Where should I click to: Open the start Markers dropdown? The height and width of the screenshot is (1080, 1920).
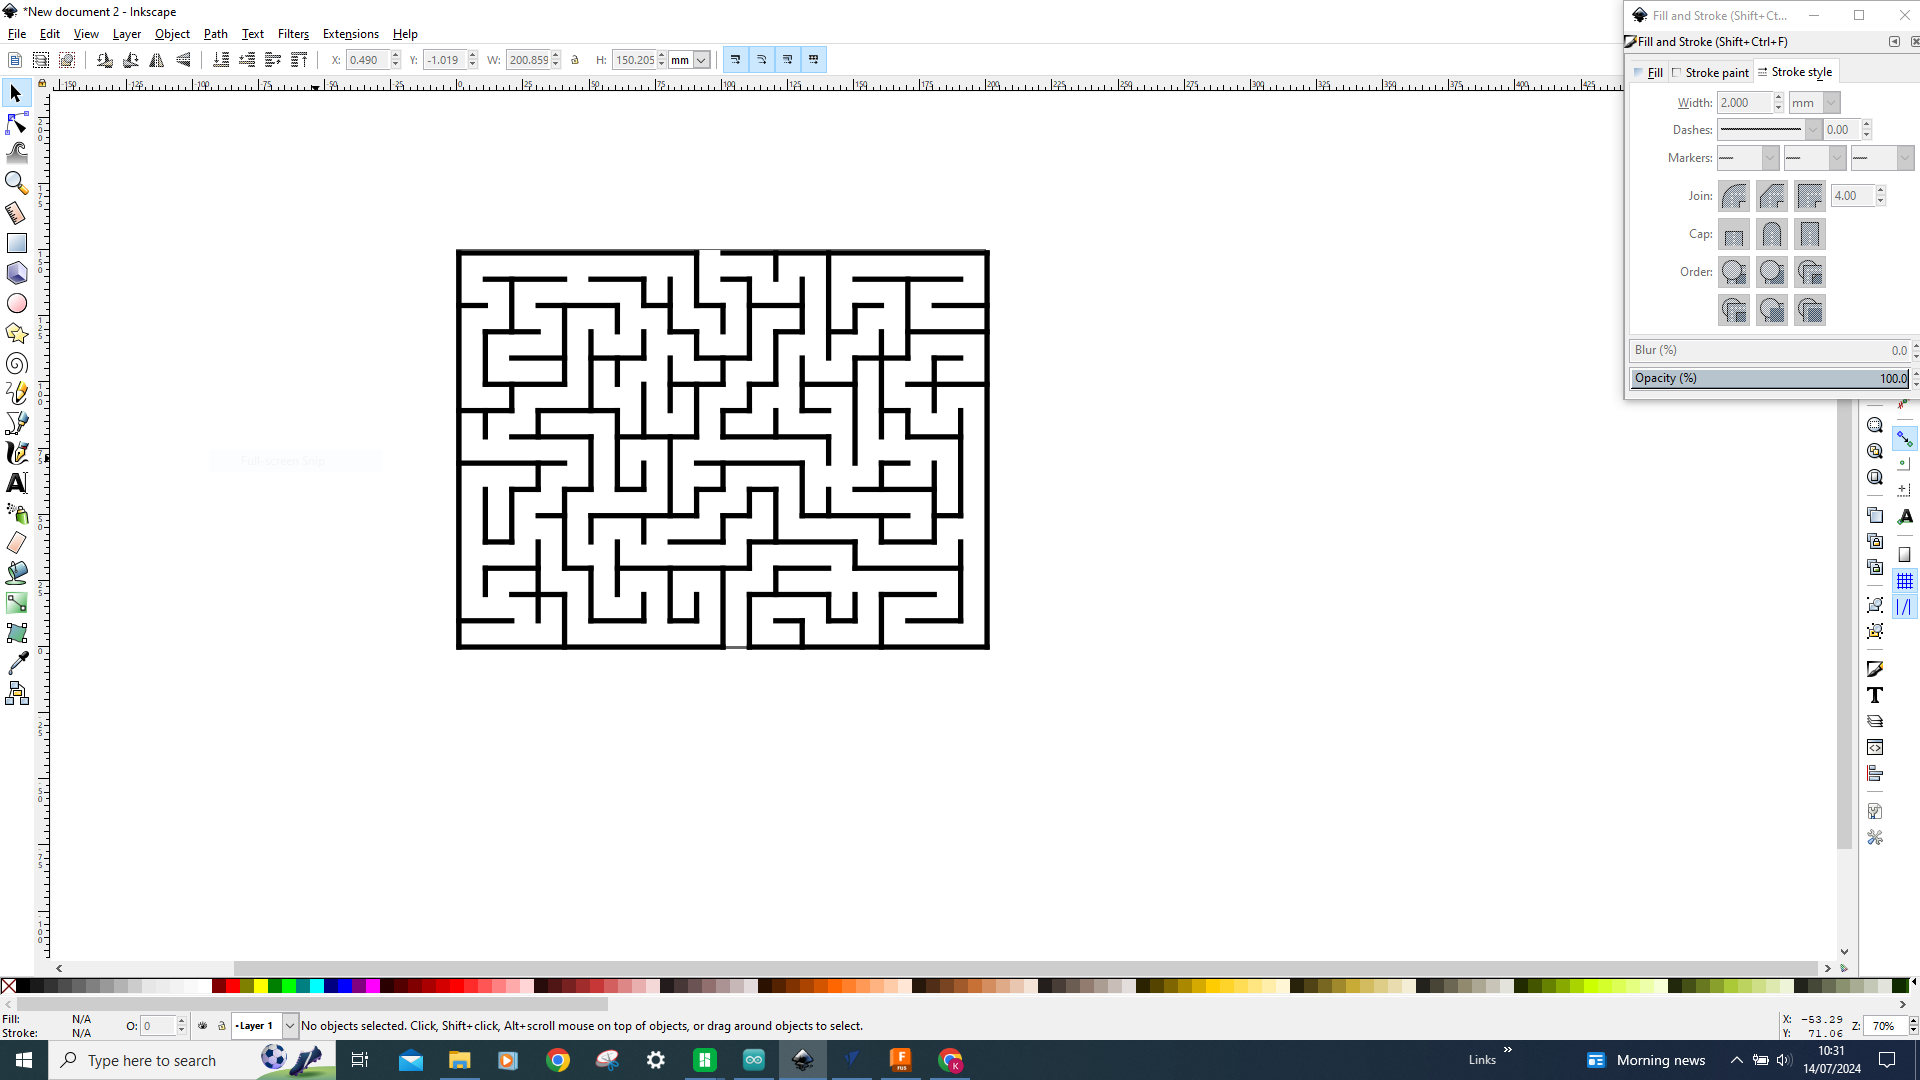tap(1746, 157)
